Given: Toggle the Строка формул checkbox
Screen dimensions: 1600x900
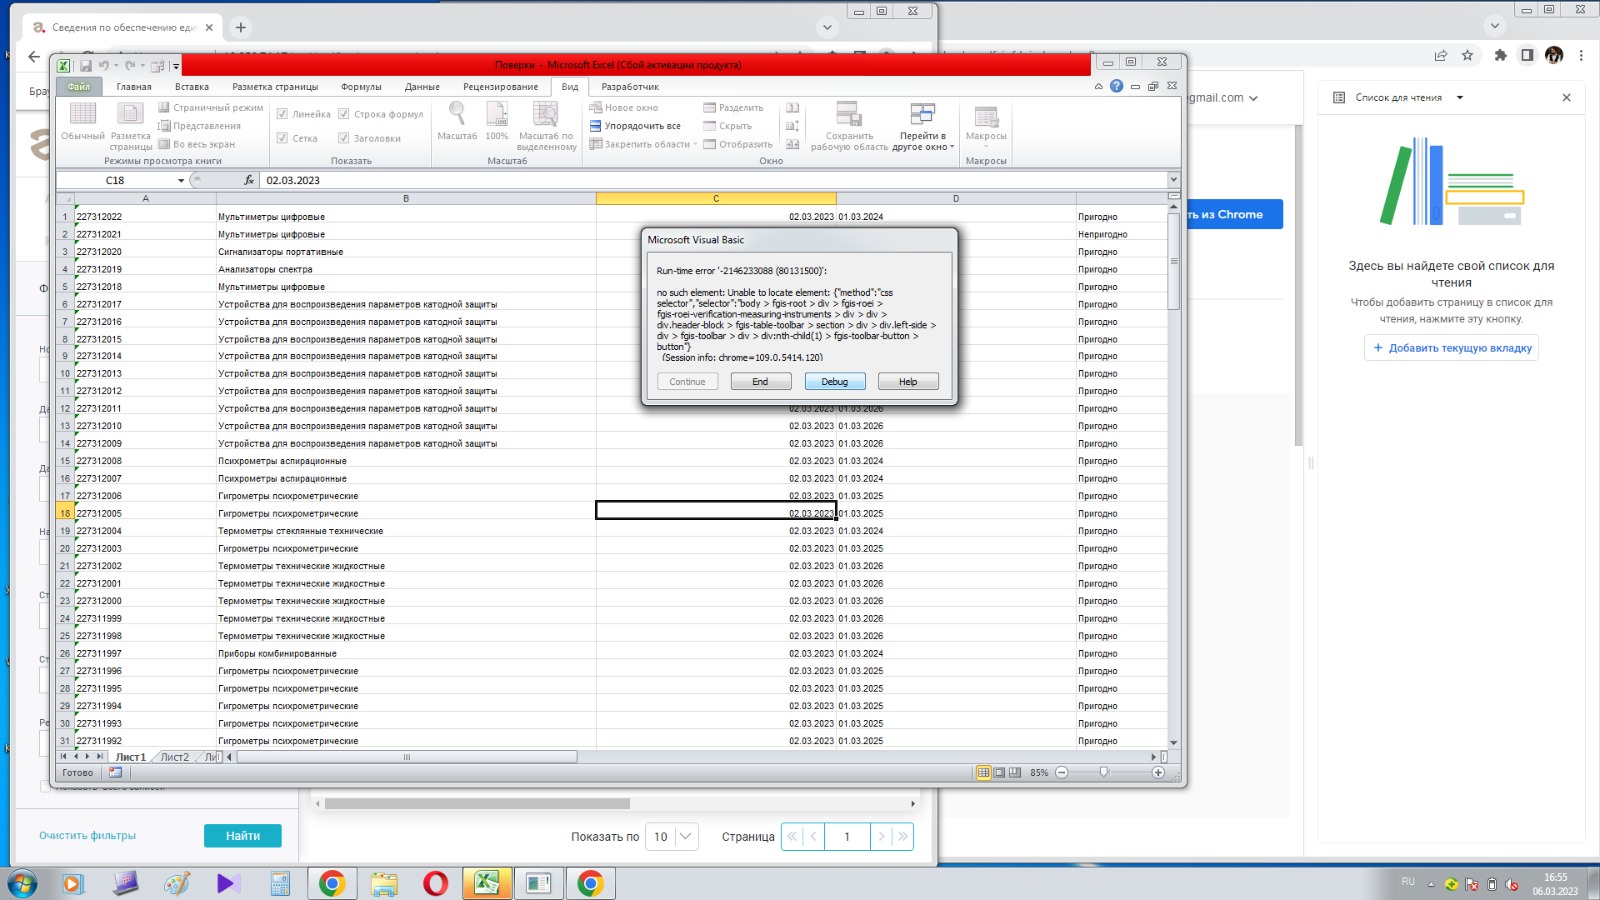Looking at the screenshot, I should [344, 114].
